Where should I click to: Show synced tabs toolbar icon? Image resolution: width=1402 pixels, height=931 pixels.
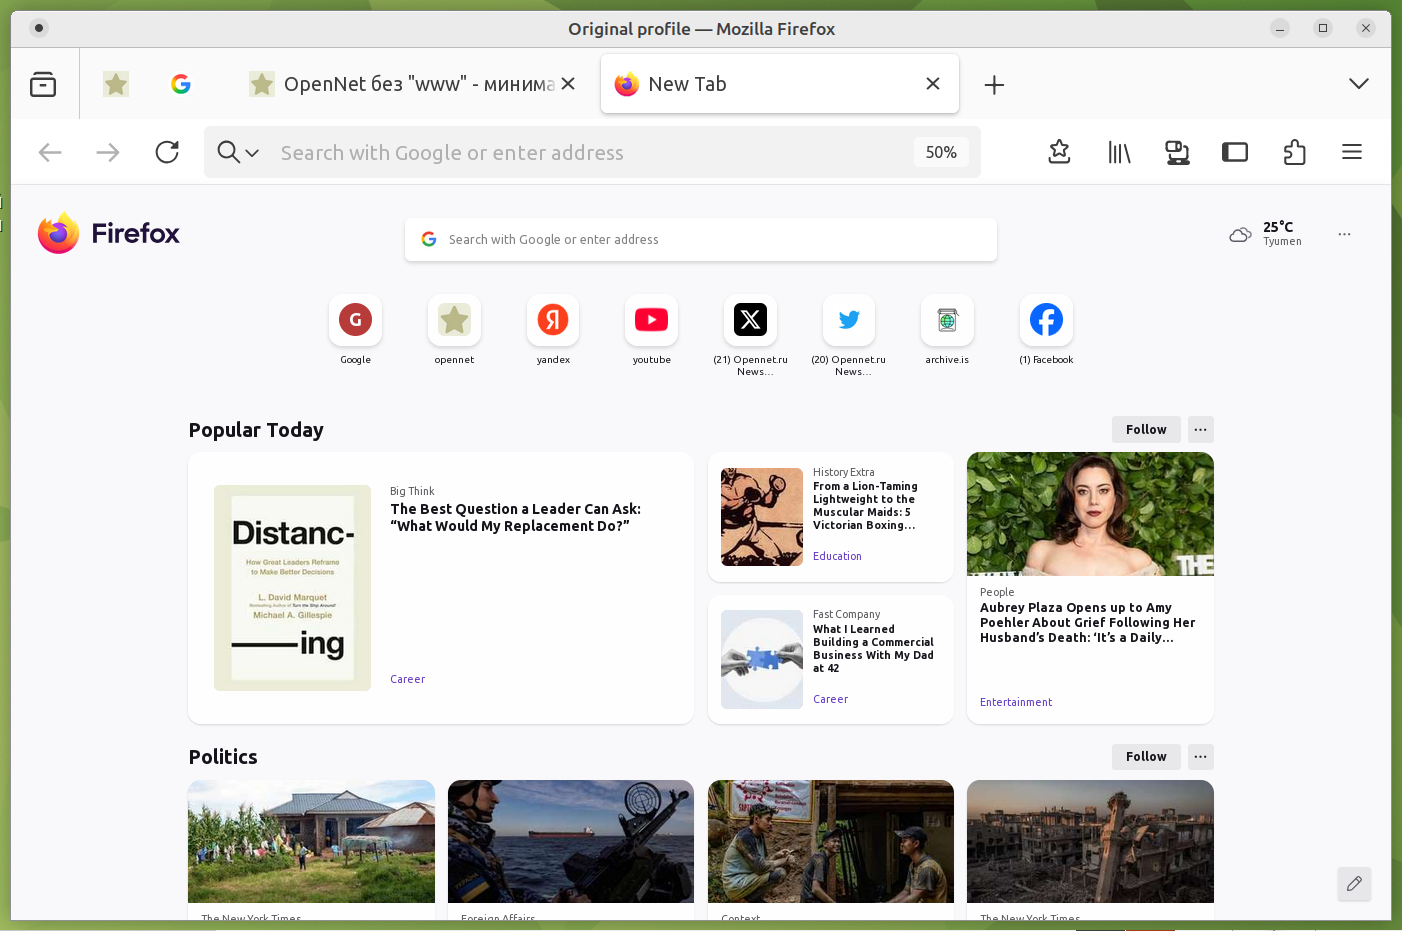1177,152
